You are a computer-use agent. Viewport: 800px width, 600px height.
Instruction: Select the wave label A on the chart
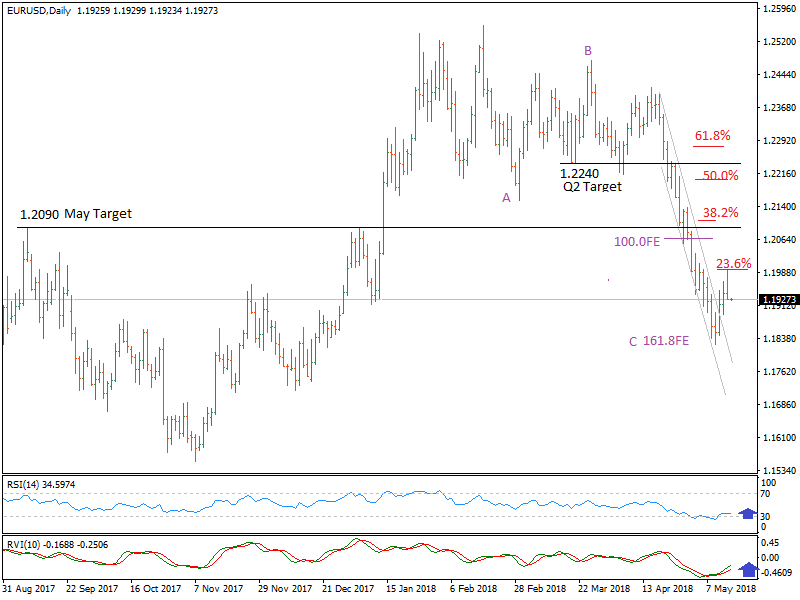pyautogui.click(x=507, y=198)
